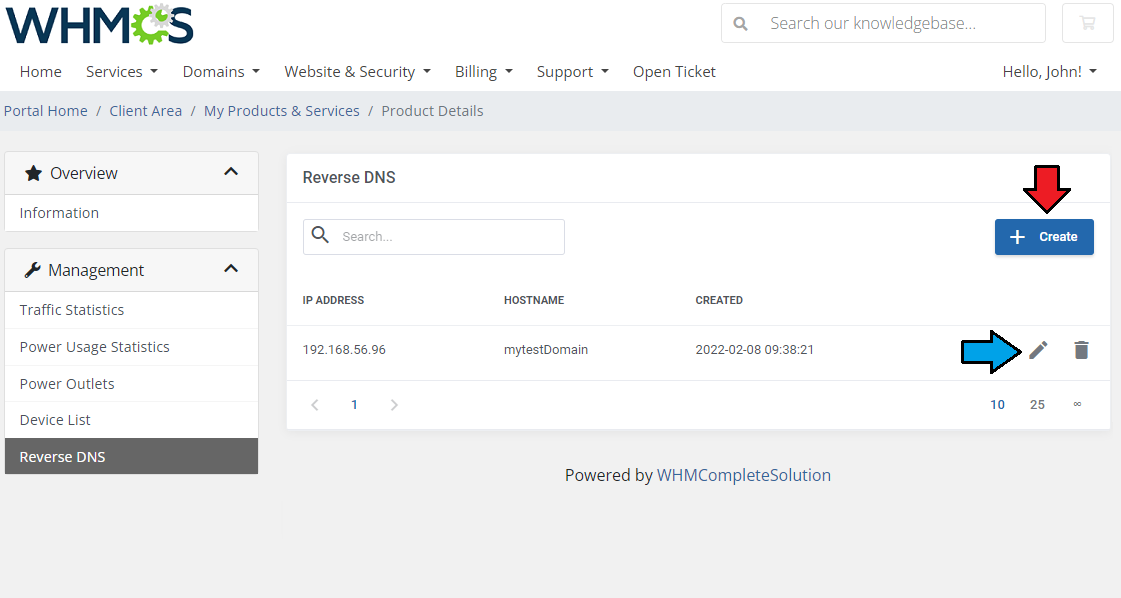Edit the 192.168.56.96 record with pencil icon
The width and height of the screenshot is (1121, 598).
pyautogui.click(x=1038, y=350)
